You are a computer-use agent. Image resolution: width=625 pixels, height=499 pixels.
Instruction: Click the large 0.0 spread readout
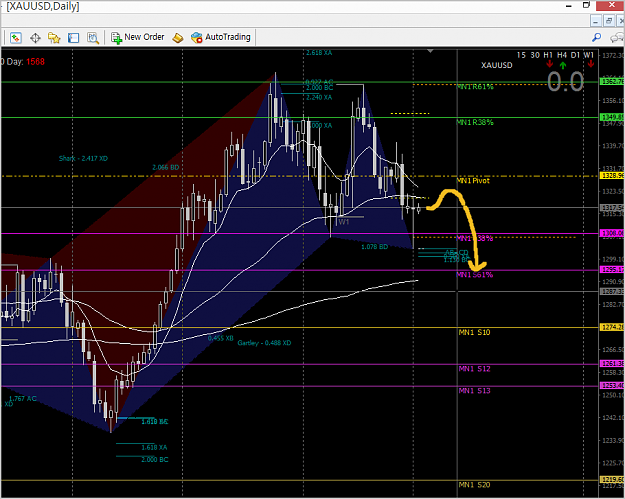(566, 82)
